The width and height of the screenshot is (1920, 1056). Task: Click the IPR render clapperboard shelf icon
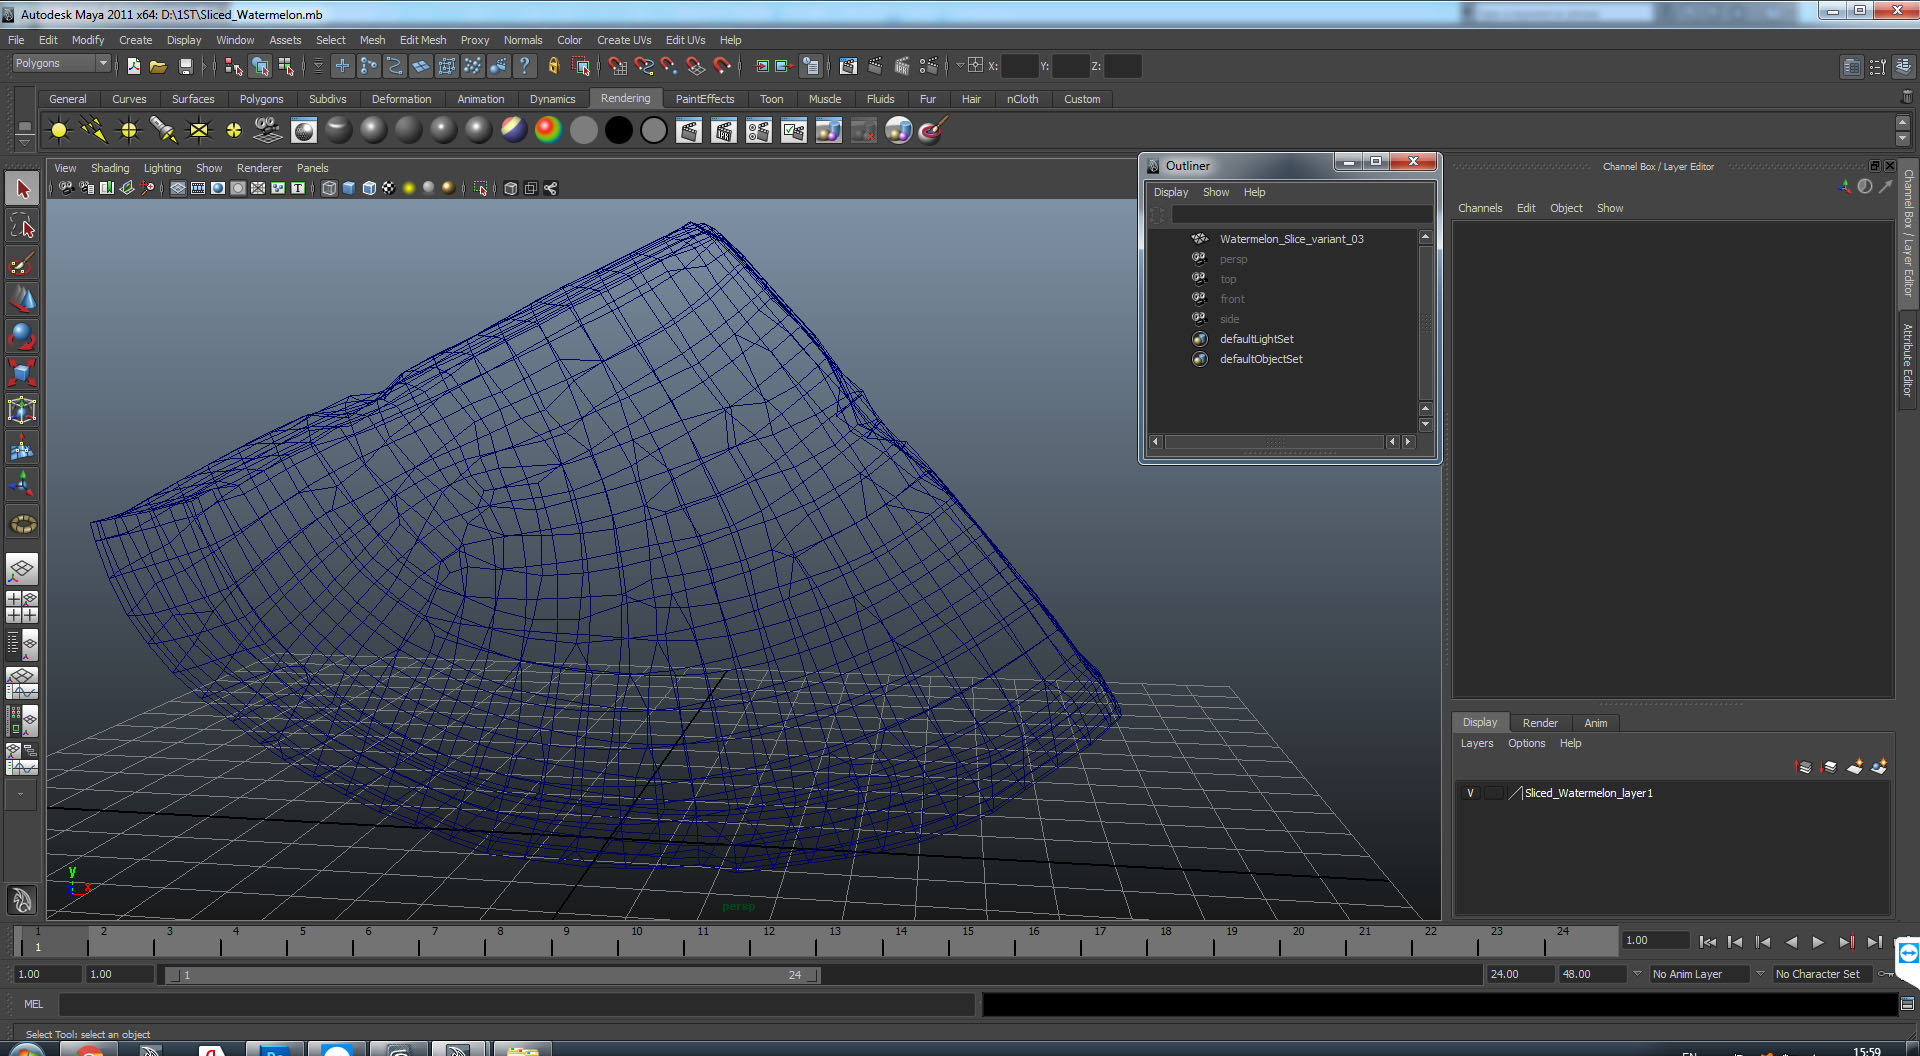tap(723, 131)
